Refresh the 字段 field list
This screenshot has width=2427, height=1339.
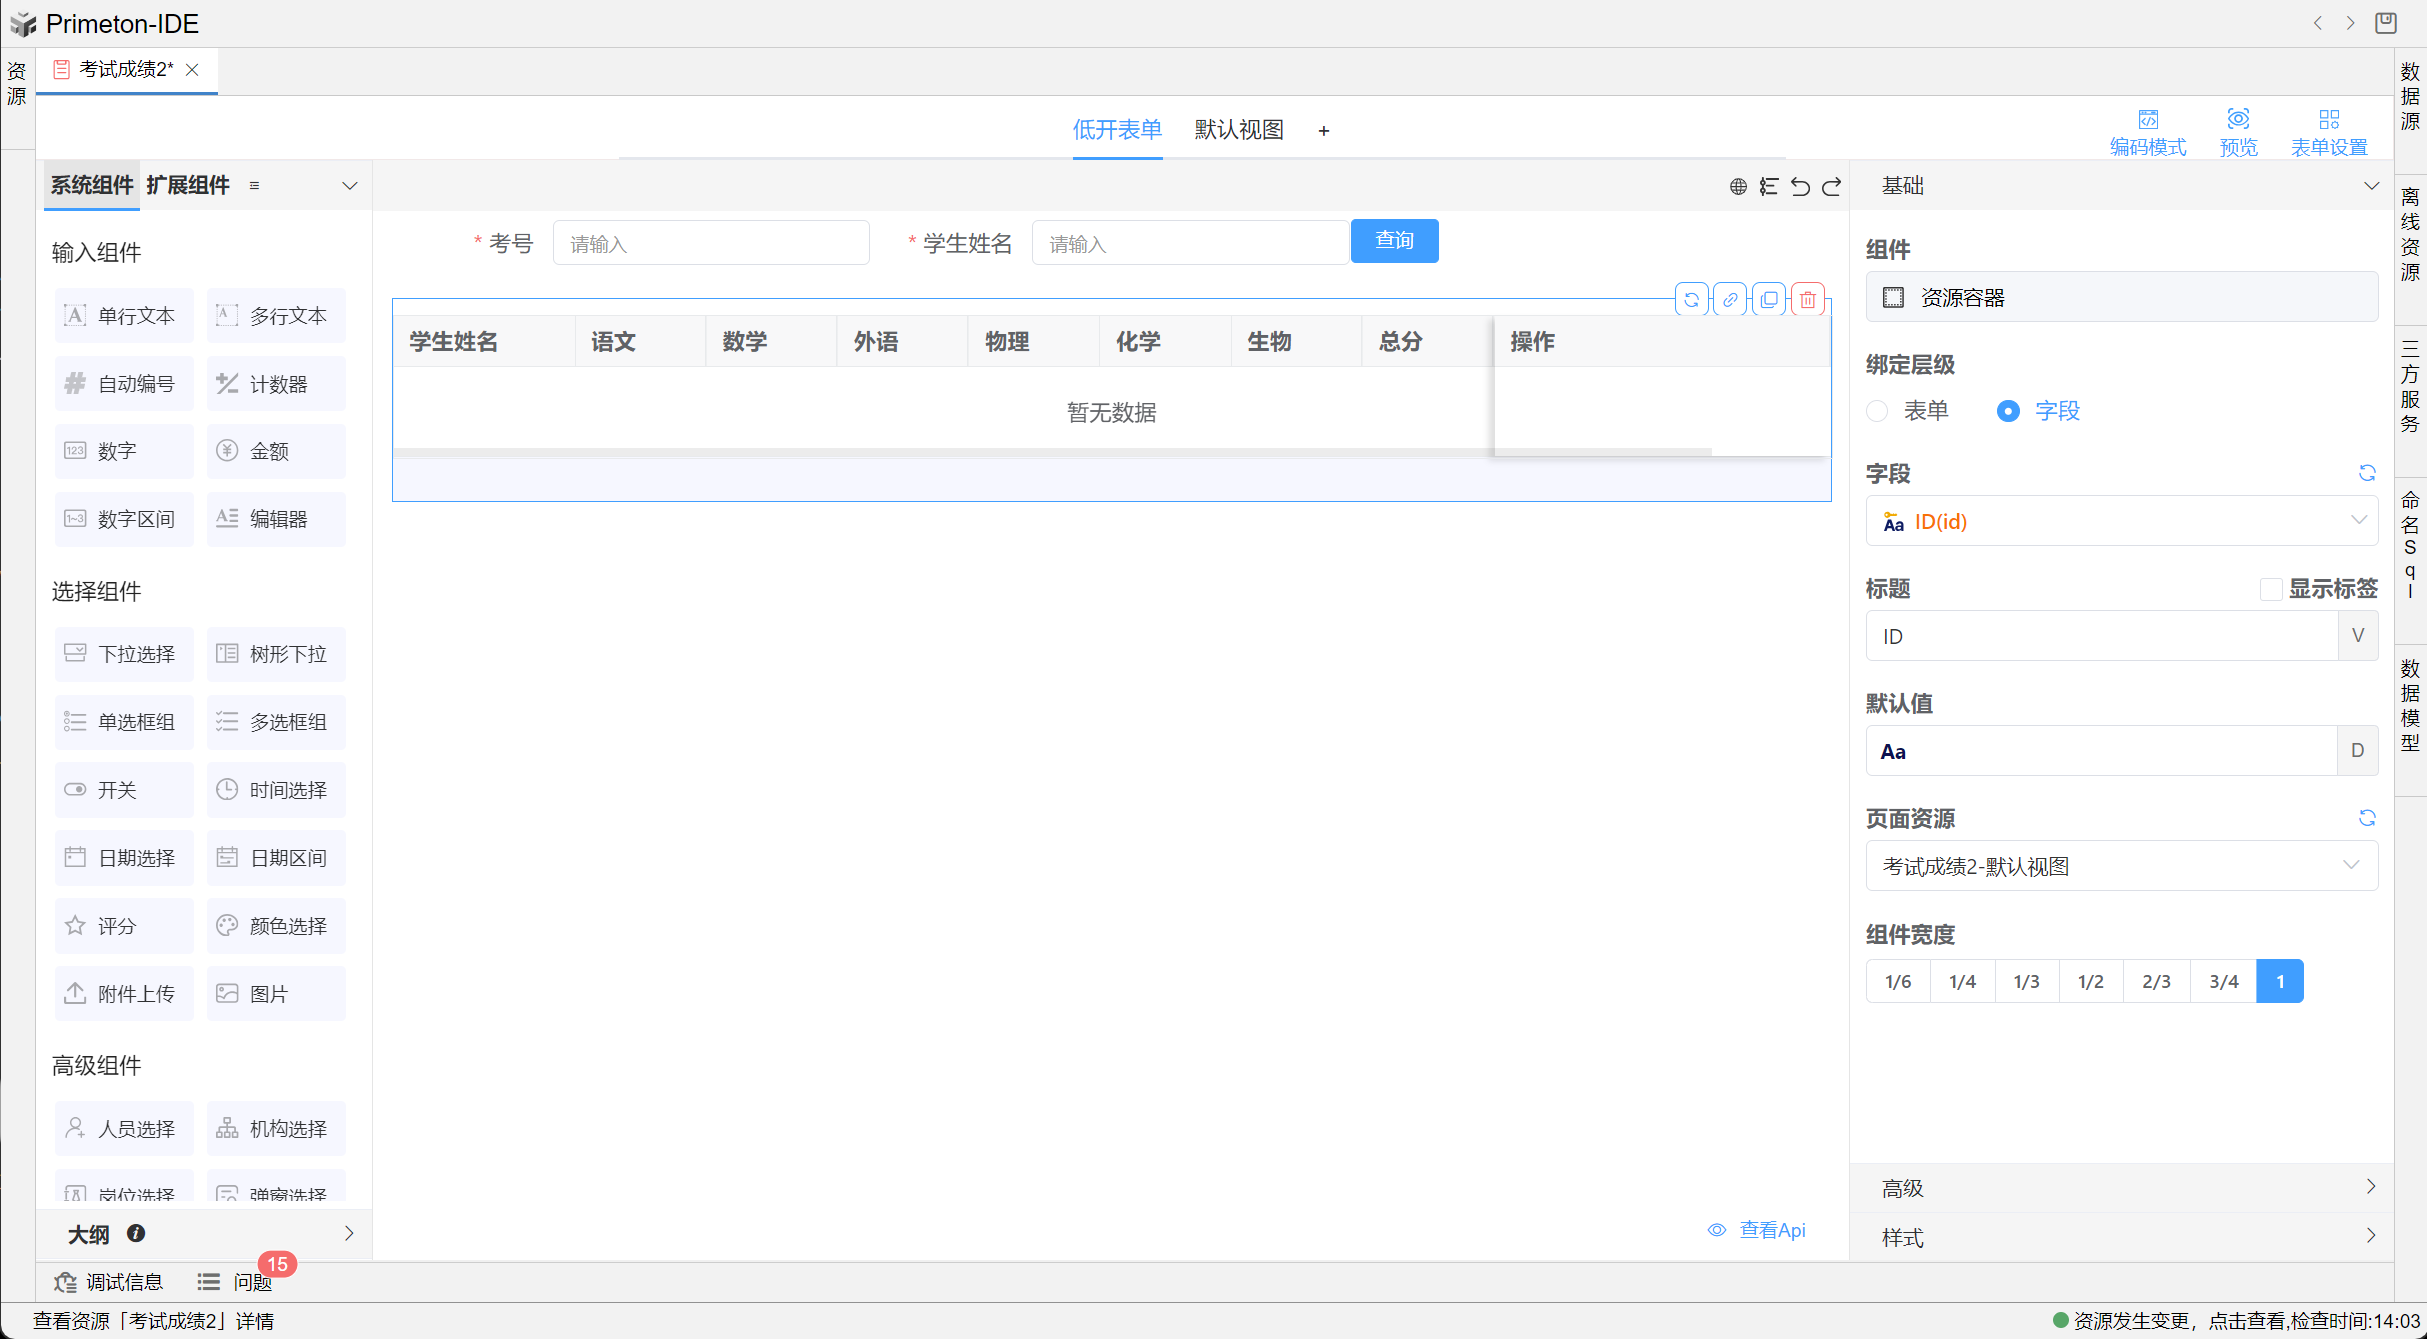2367,473
